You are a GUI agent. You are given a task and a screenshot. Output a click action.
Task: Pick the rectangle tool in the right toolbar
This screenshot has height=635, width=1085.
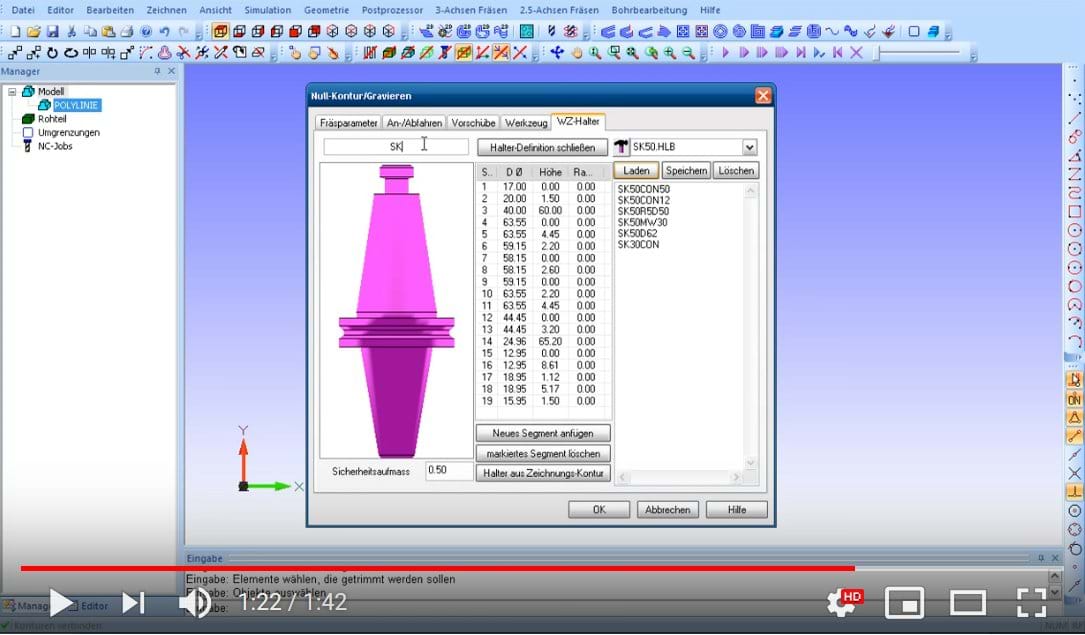(1075, 212)
